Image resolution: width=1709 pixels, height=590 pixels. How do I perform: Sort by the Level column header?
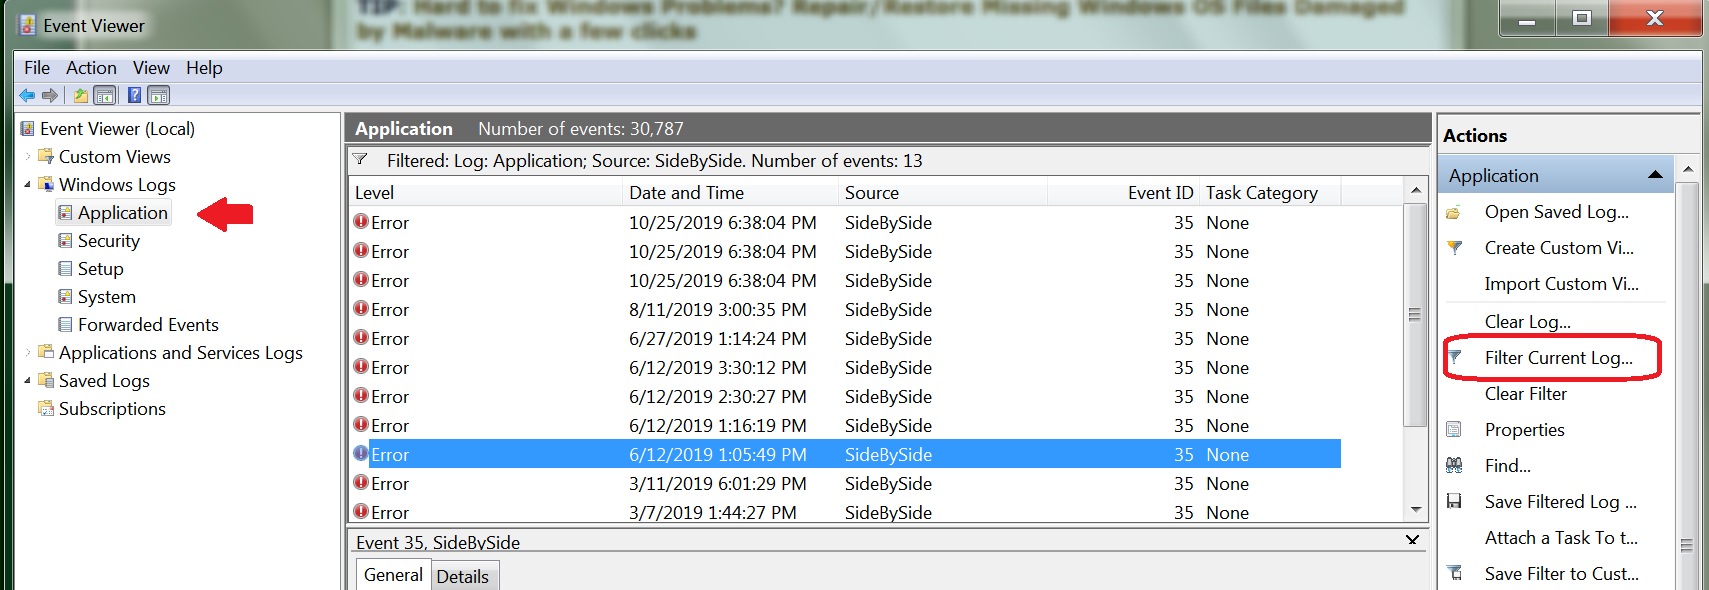click(x=486, y=193)
